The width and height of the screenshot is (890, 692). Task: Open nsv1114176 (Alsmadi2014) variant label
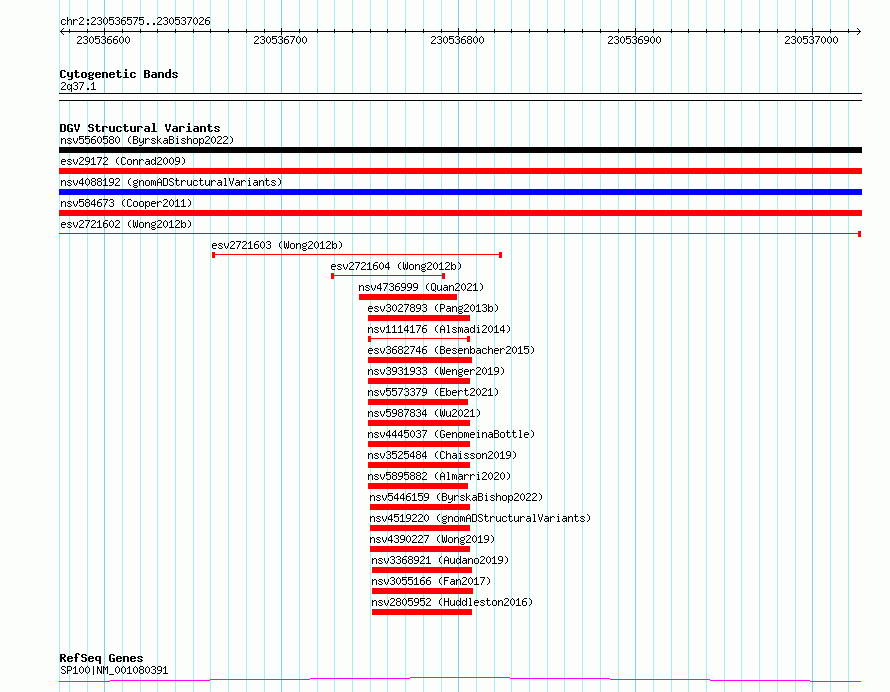[439, 329]
